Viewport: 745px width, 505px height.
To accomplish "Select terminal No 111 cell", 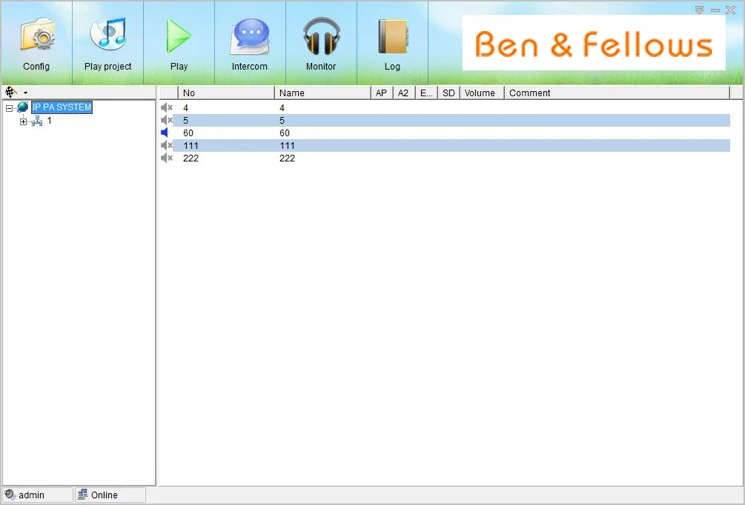I will [191, 146].
